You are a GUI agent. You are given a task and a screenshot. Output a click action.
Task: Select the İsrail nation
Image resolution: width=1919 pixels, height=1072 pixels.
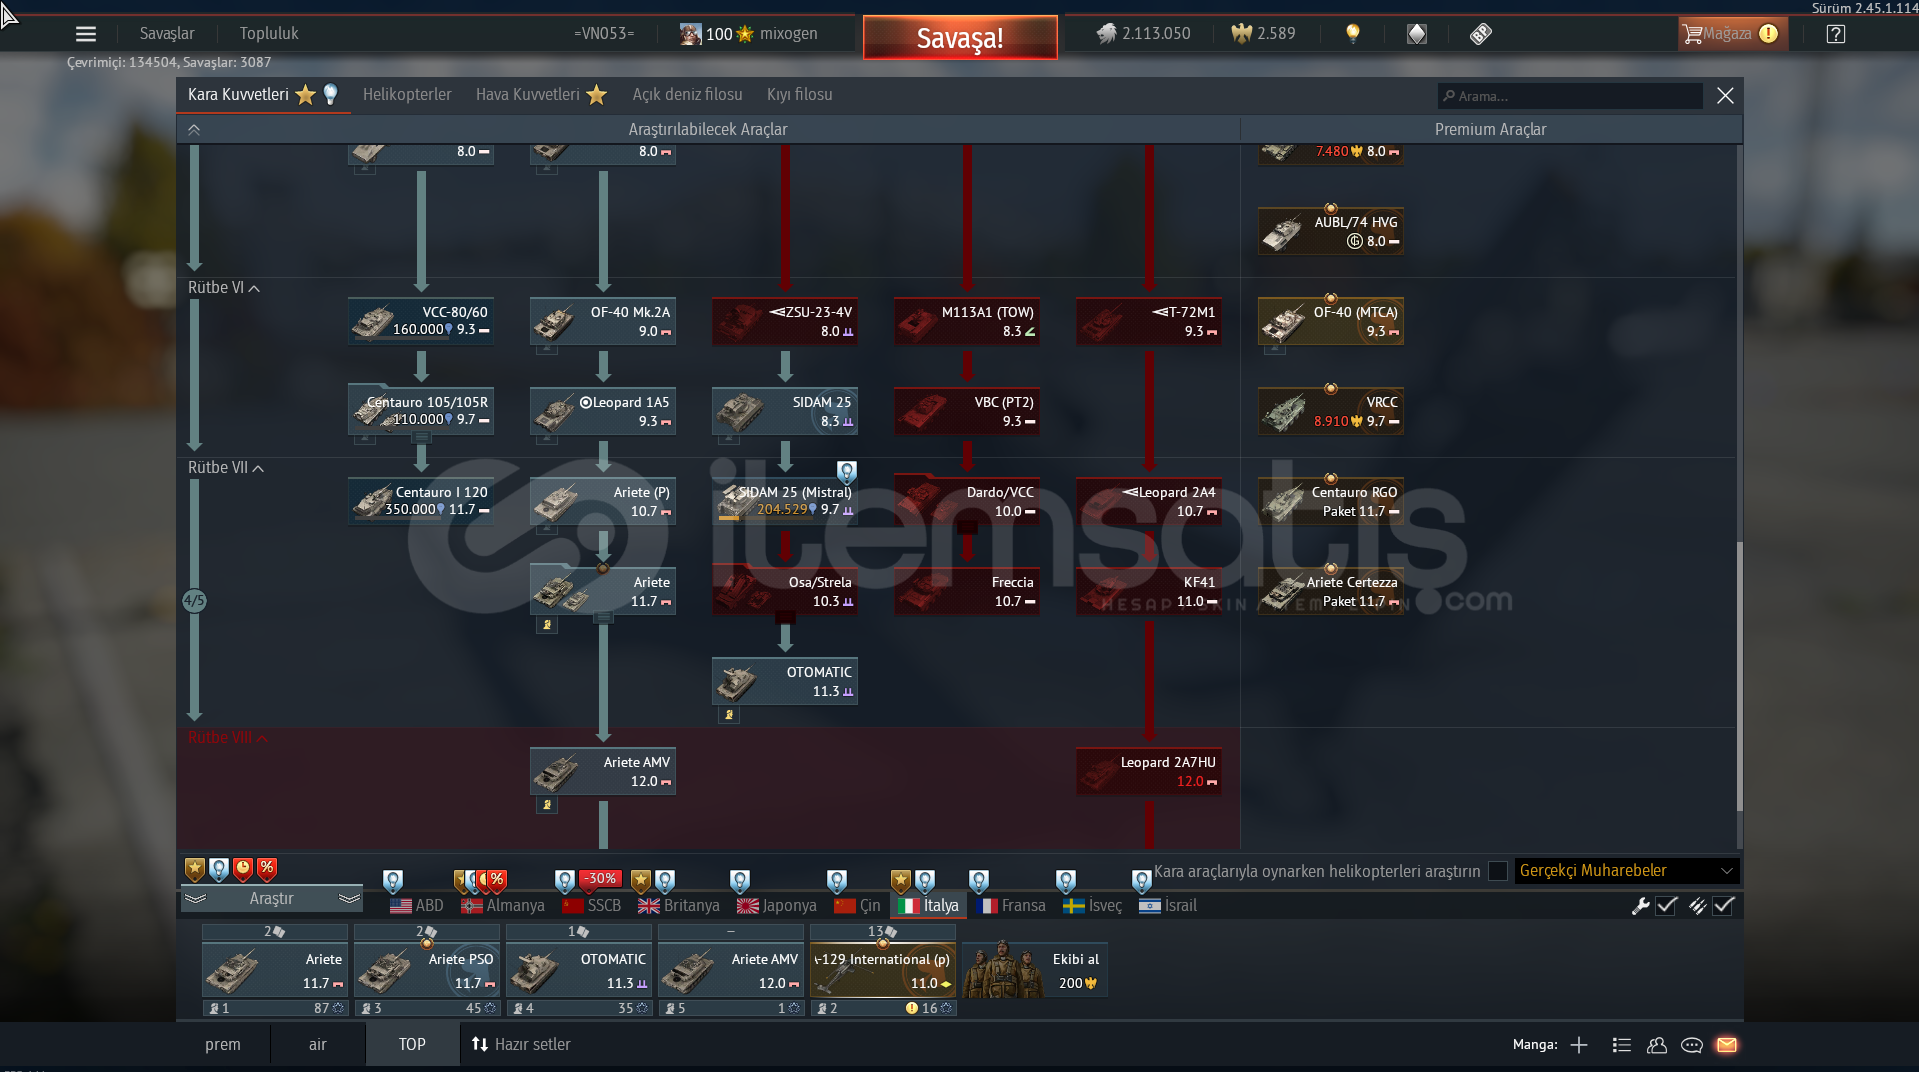point(1168,906)
